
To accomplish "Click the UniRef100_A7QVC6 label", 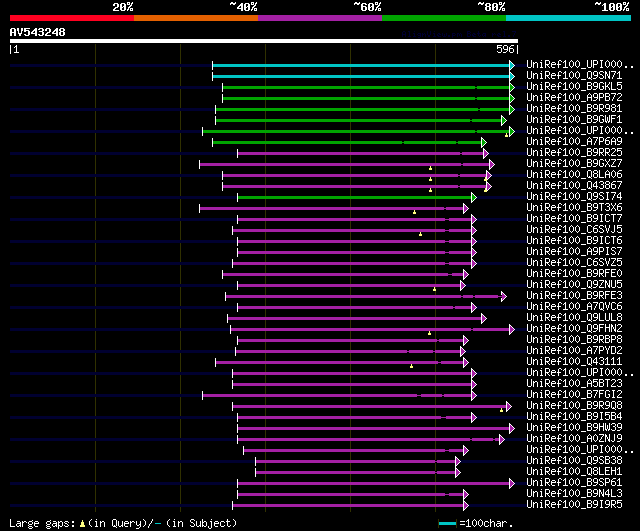I will click(574, 307).
